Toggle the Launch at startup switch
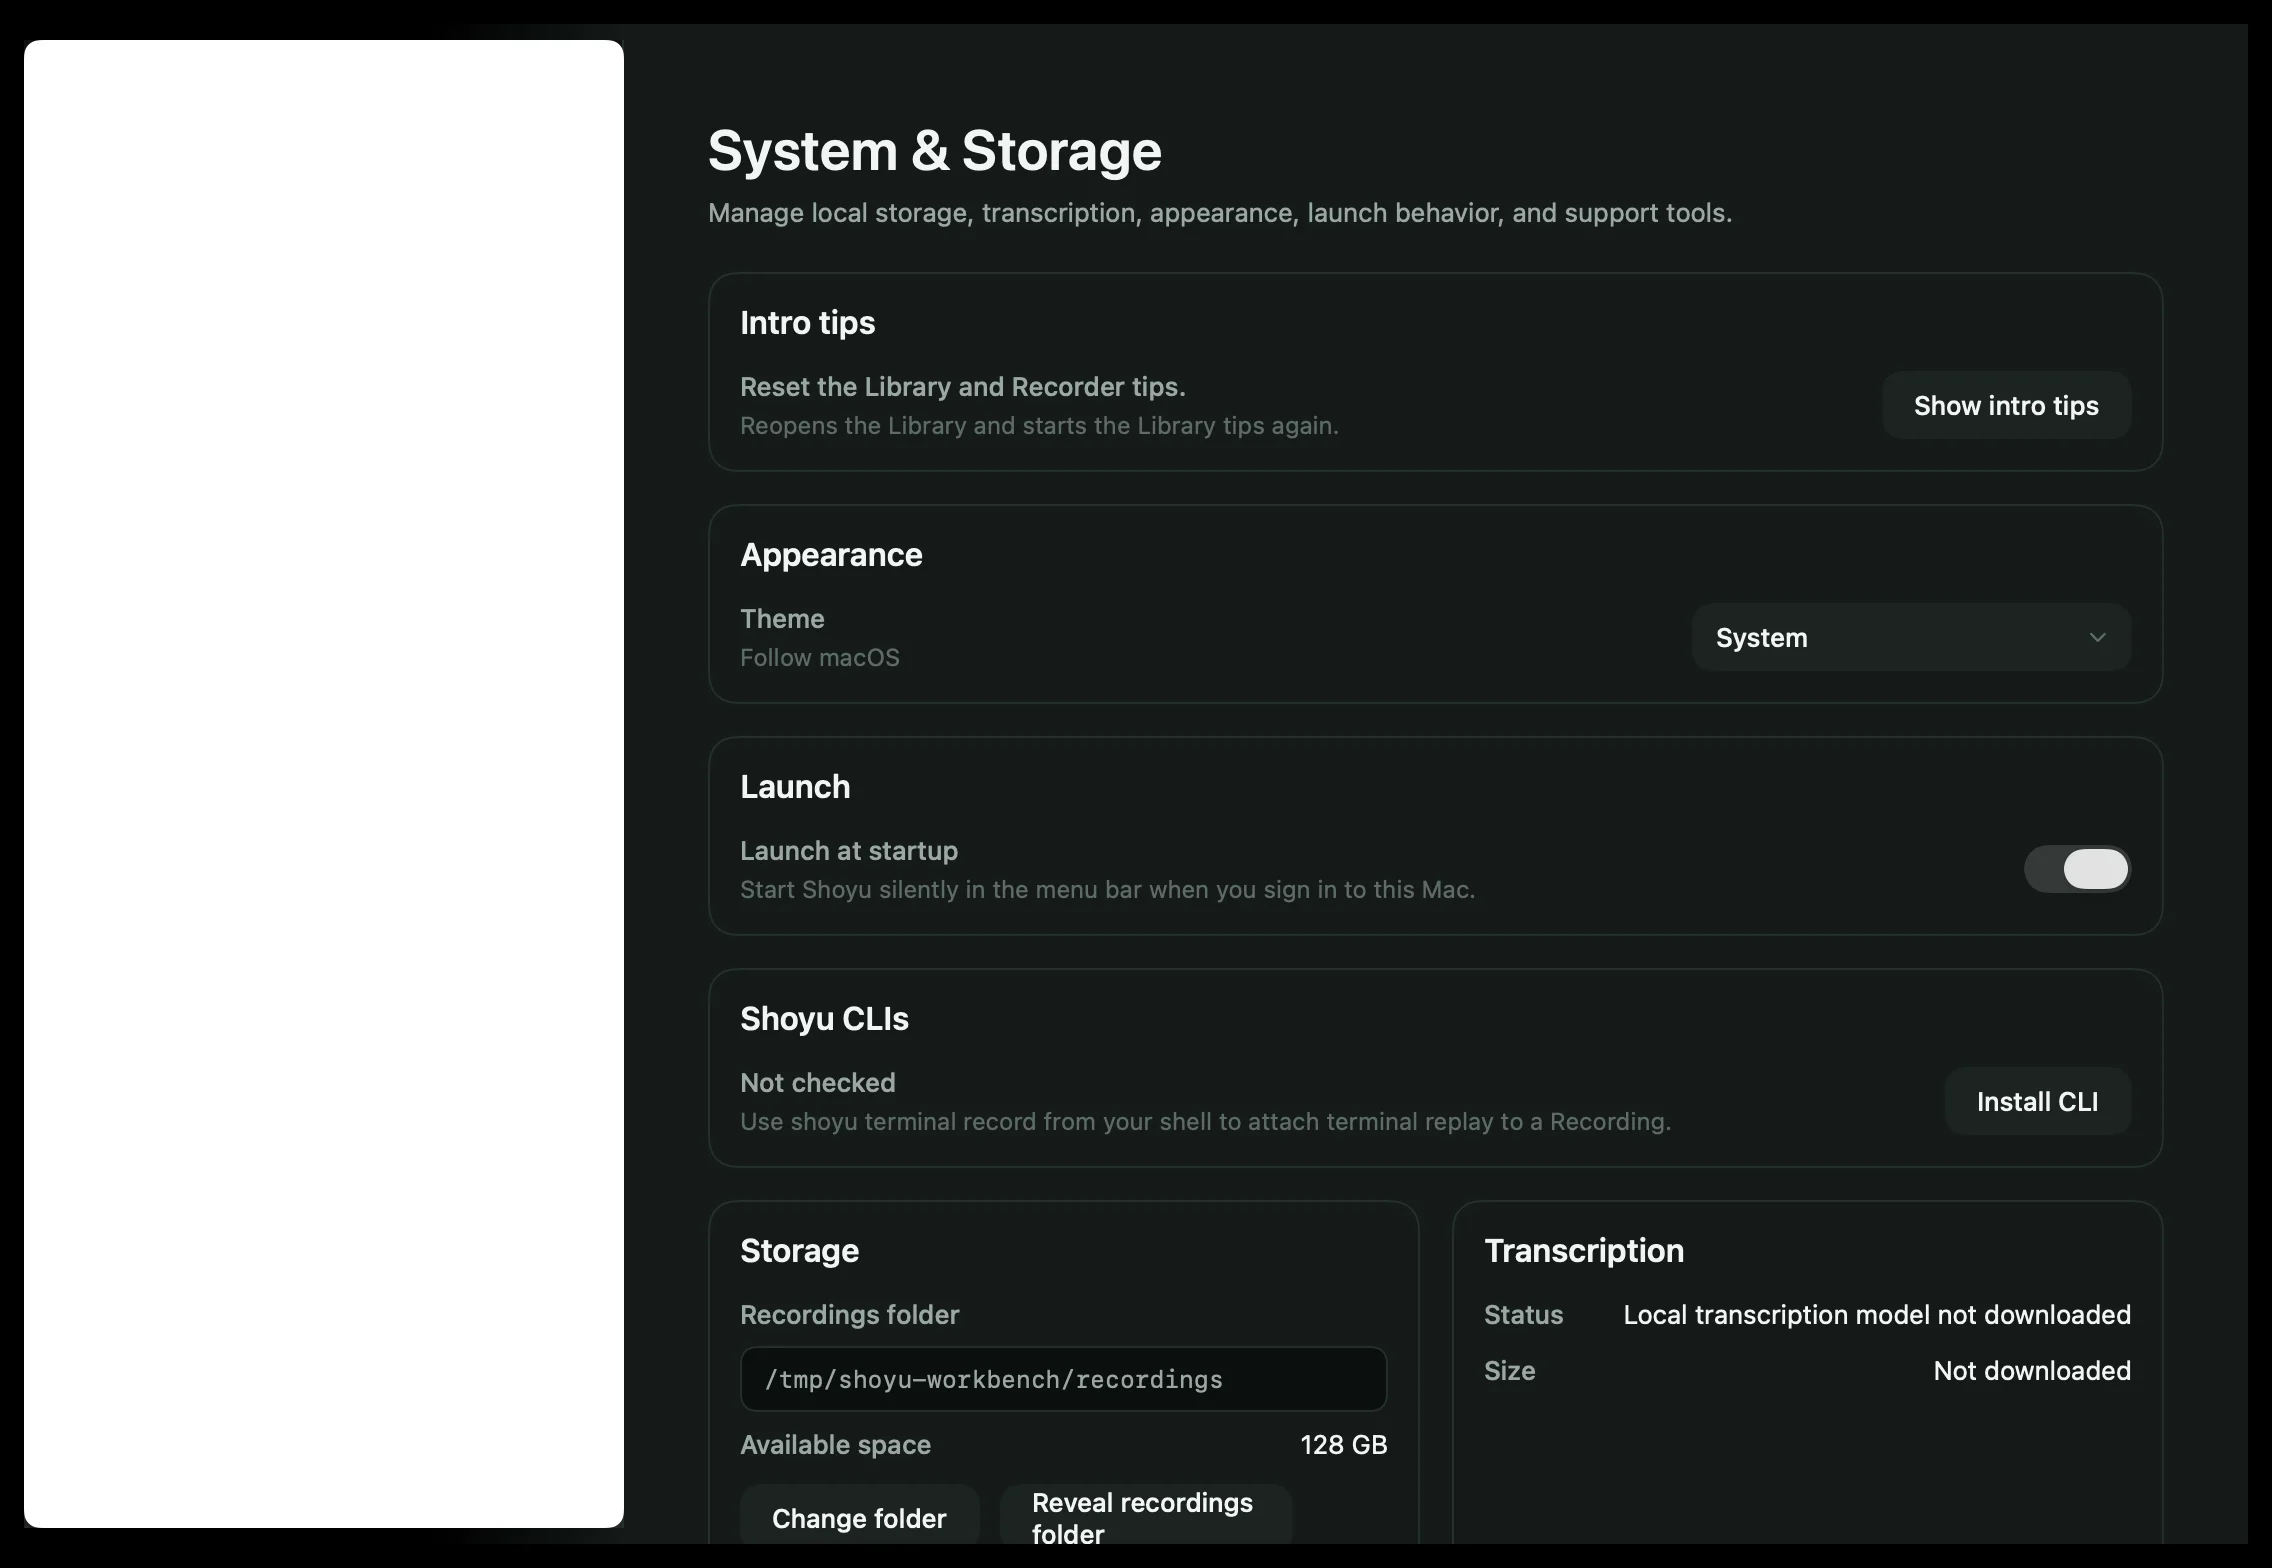This screenshot has height=1568, width=2272. 2077,868
